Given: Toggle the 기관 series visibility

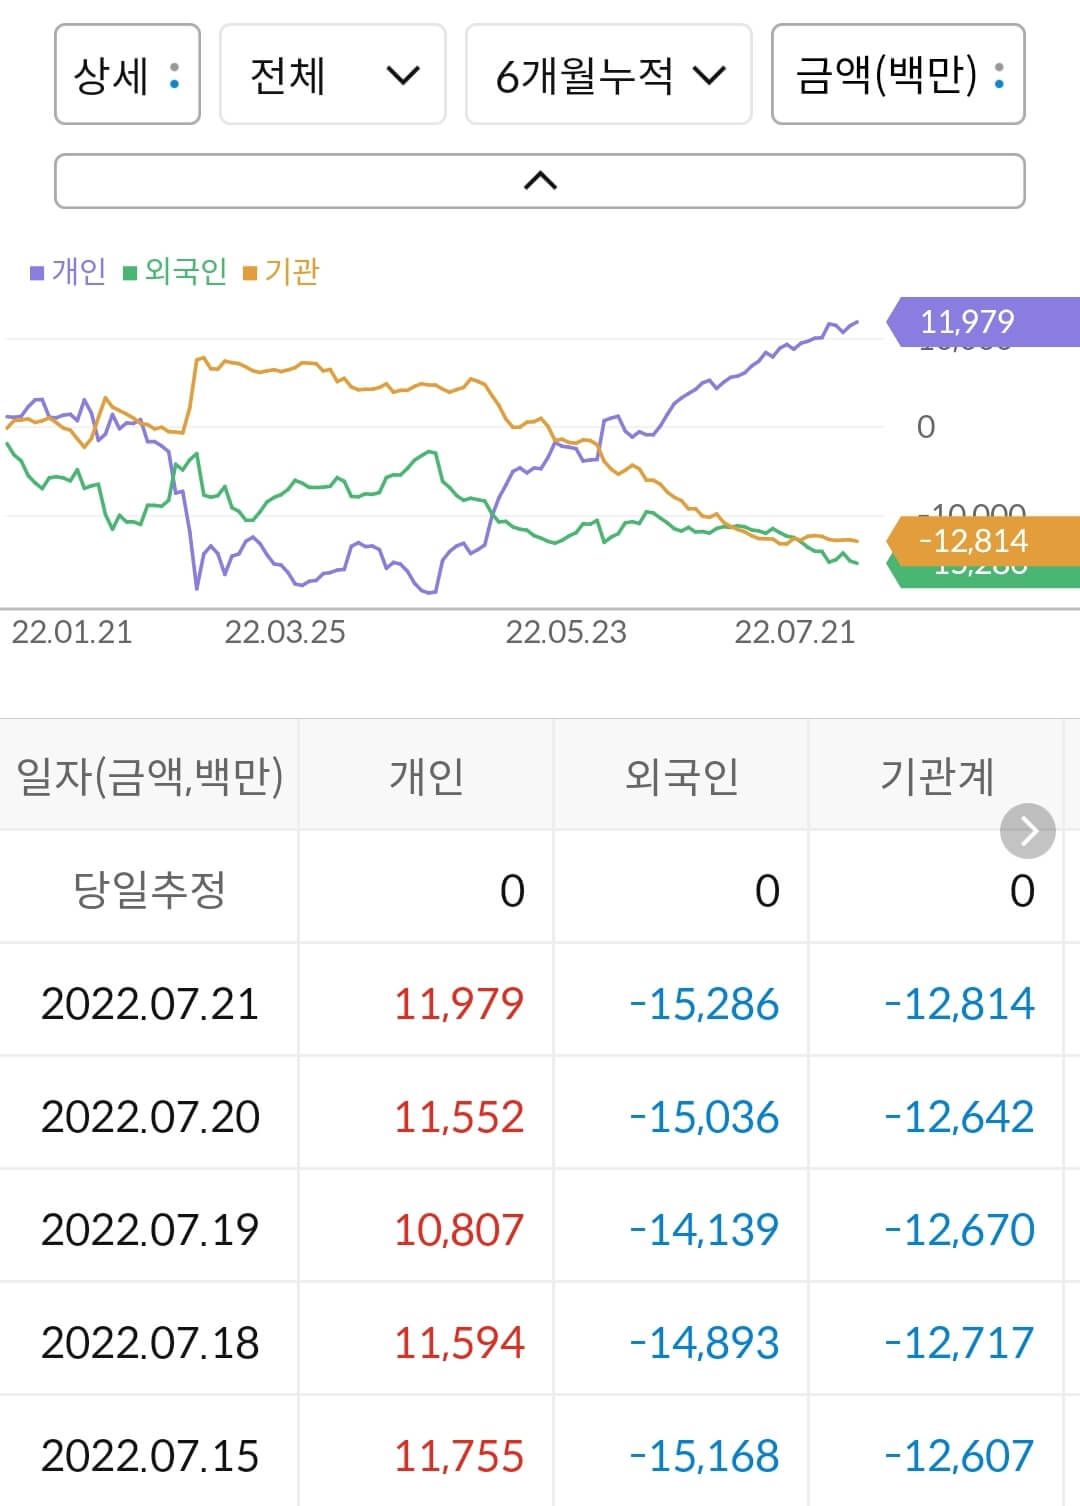Looking at the screenshot, I should [x=290, y=271].
